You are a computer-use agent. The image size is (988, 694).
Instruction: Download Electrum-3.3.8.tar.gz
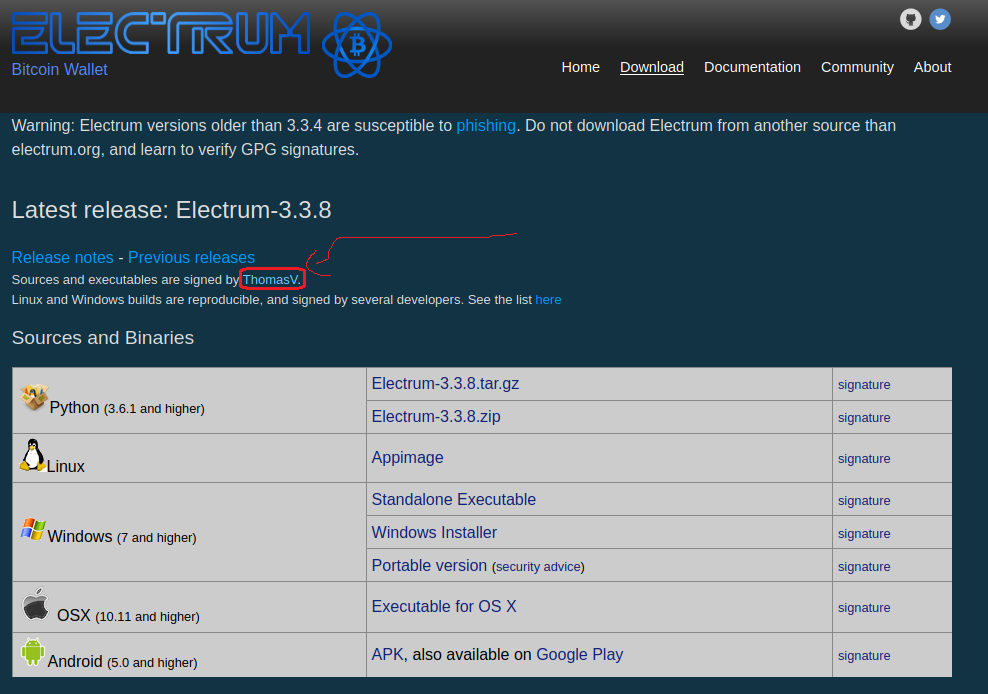click(x=445, y=383)
